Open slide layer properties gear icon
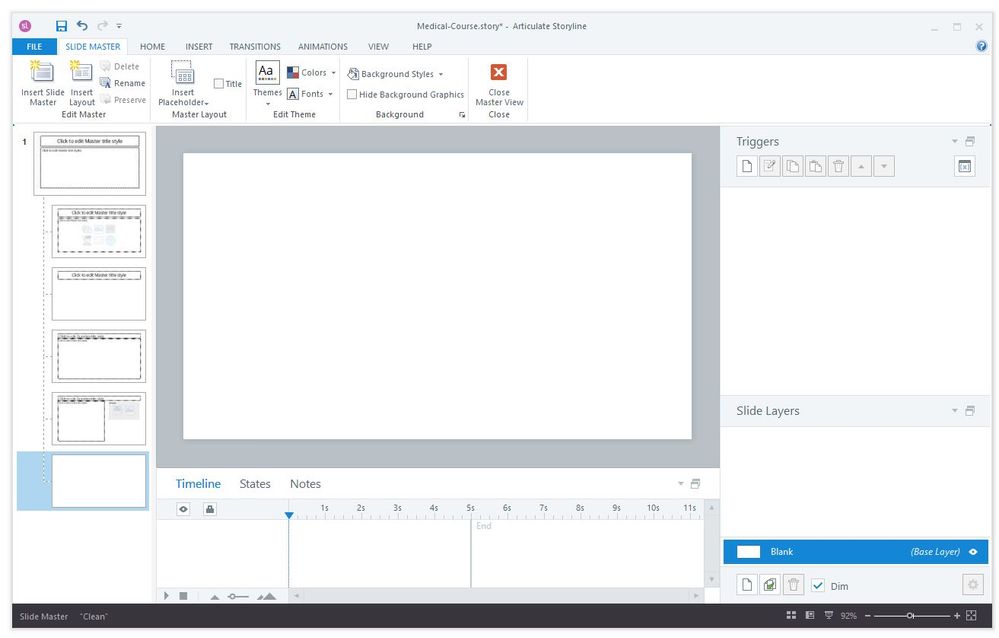 click(972, 585)
